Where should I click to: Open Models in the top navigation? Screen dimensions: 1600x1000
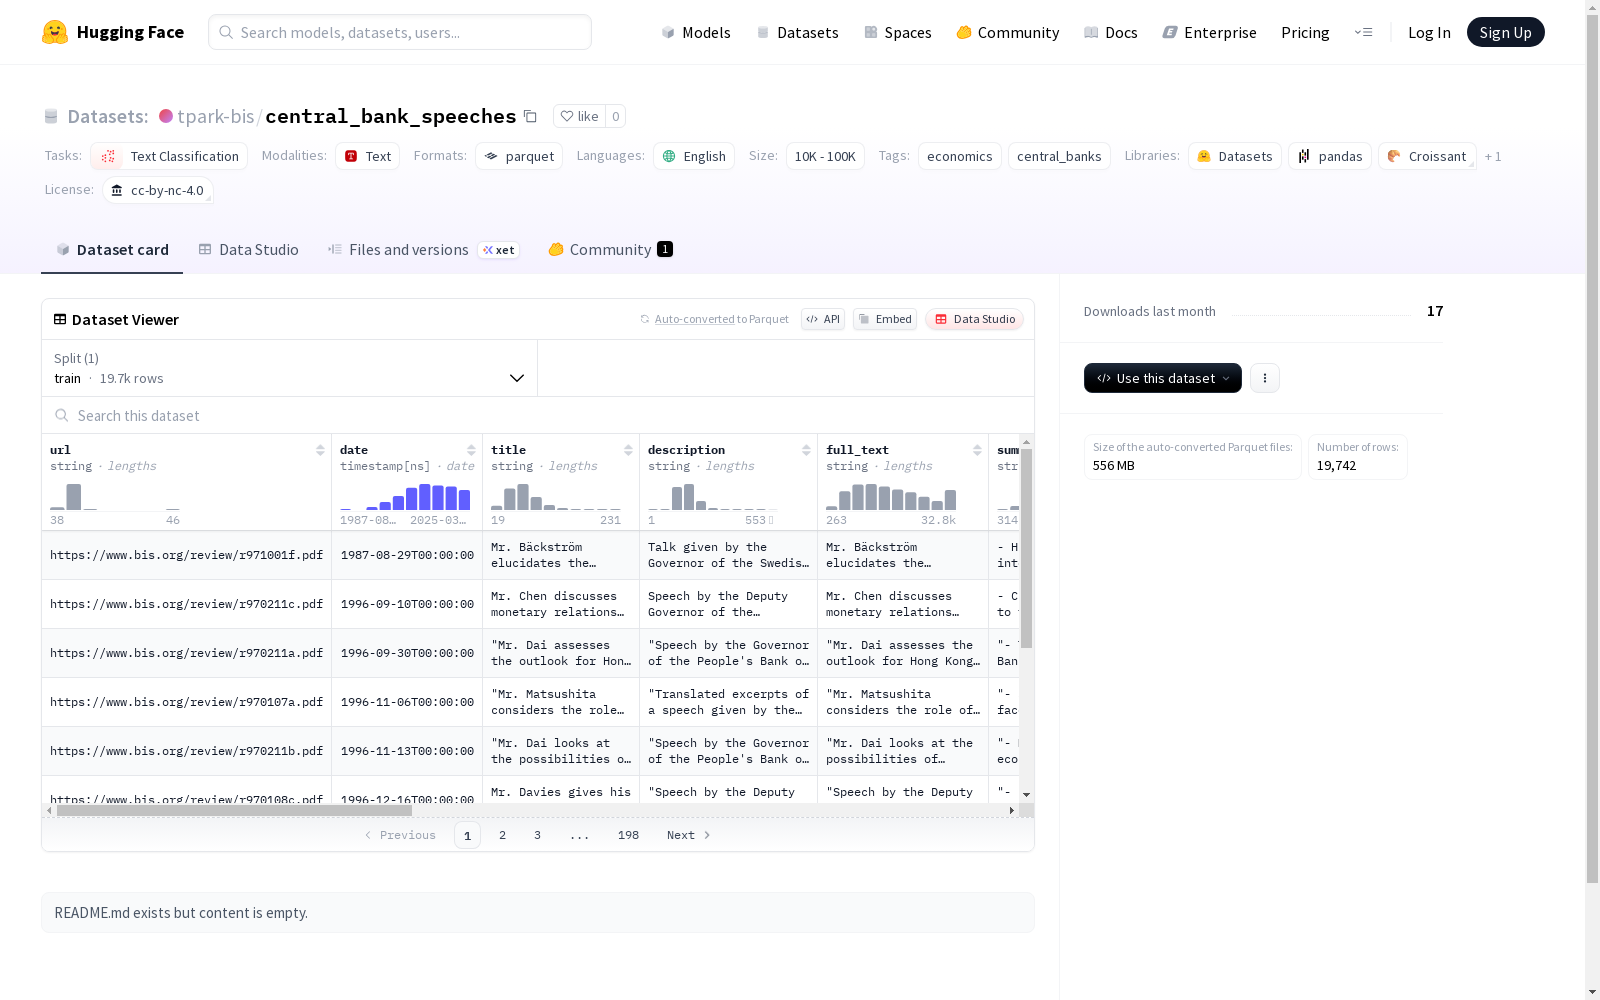coord(696,32)
